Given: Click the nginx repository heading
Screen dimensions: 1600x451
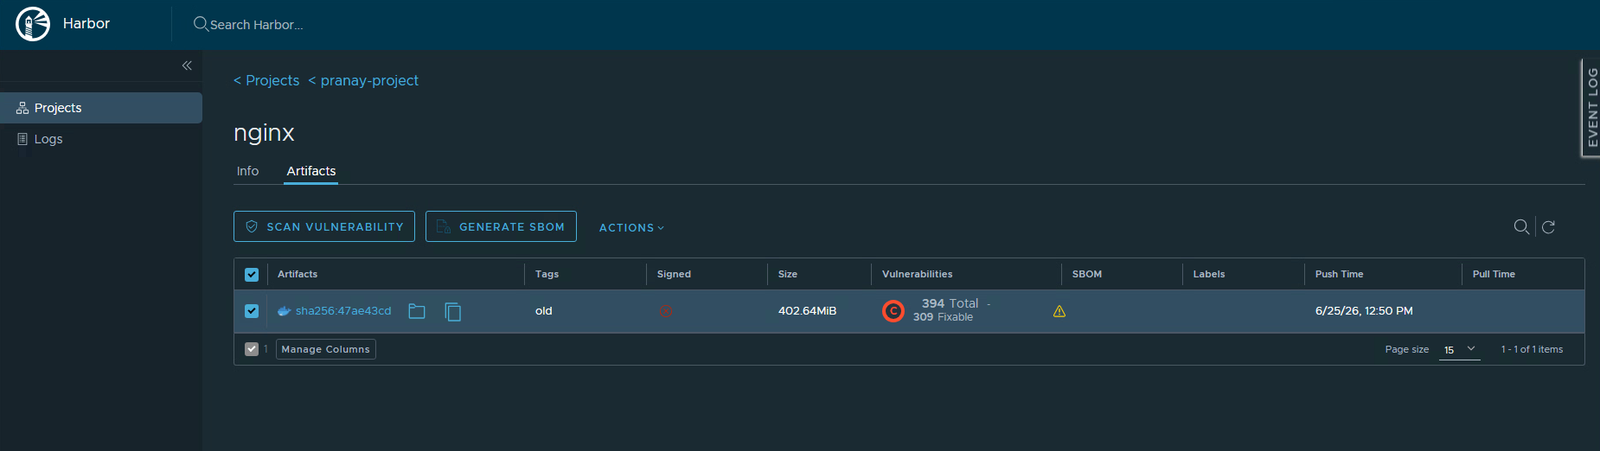Looking at the screenshot, I should coord(264,133).
